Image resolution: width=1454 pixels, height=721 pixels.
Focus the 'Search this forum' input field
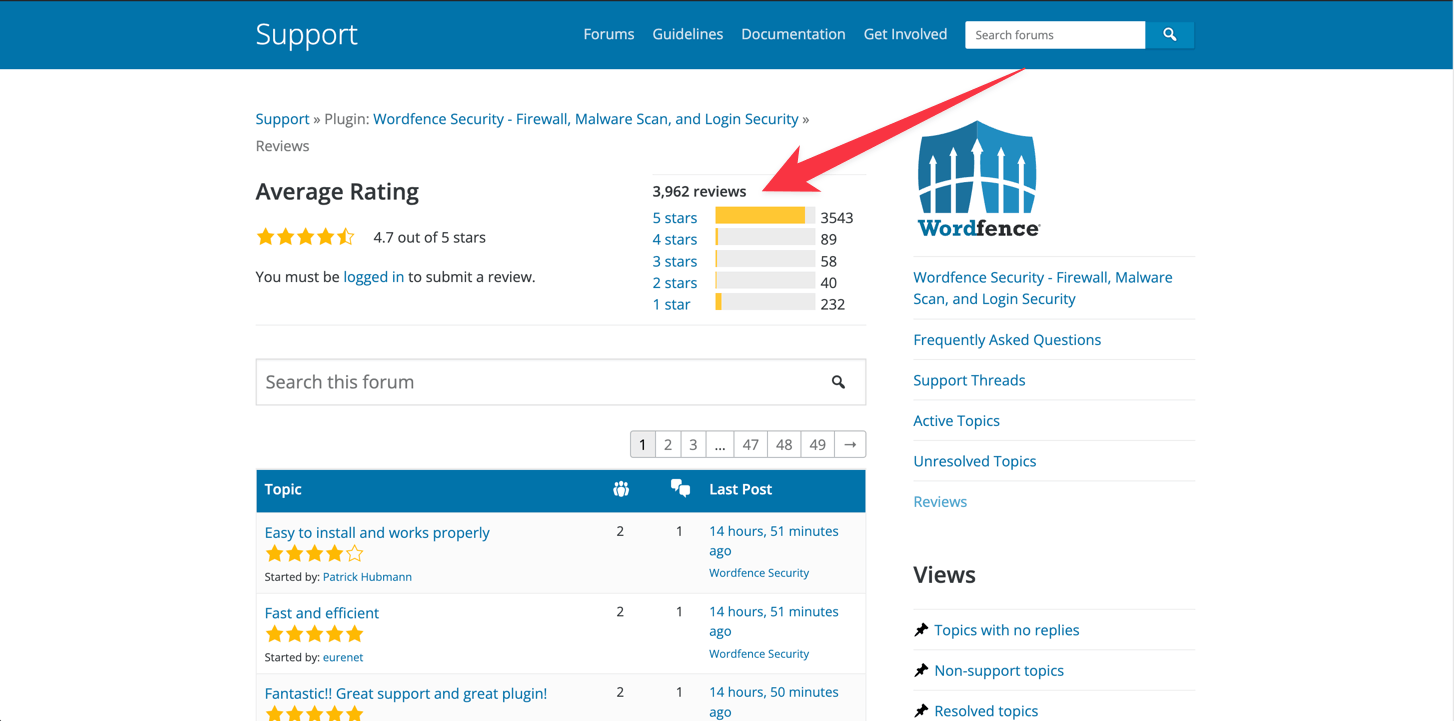point(540,382)
